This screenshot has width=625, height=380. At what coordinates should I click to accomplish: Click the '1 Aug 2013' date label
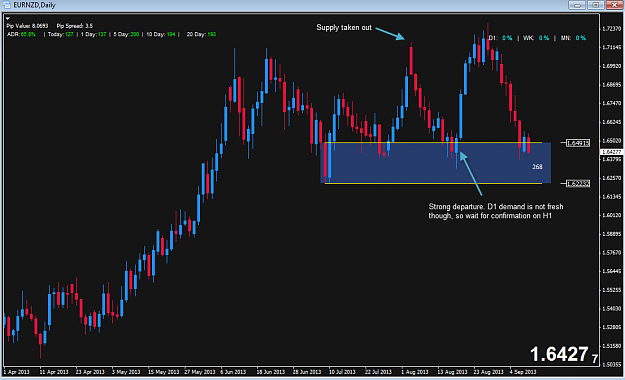[x=415, y=372]
